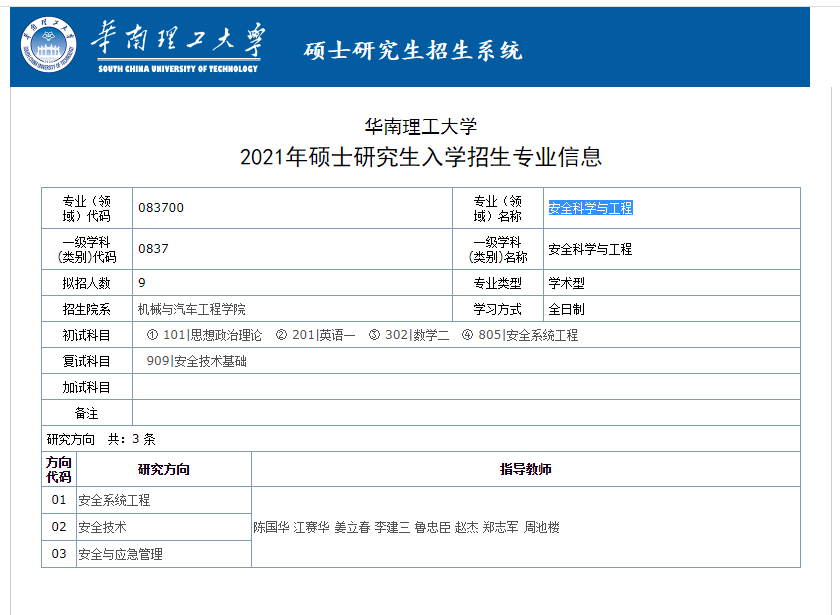Screen dimensions: 840x615
Task: Click the program type value 学术型
Action: click(x=566, y=283)
